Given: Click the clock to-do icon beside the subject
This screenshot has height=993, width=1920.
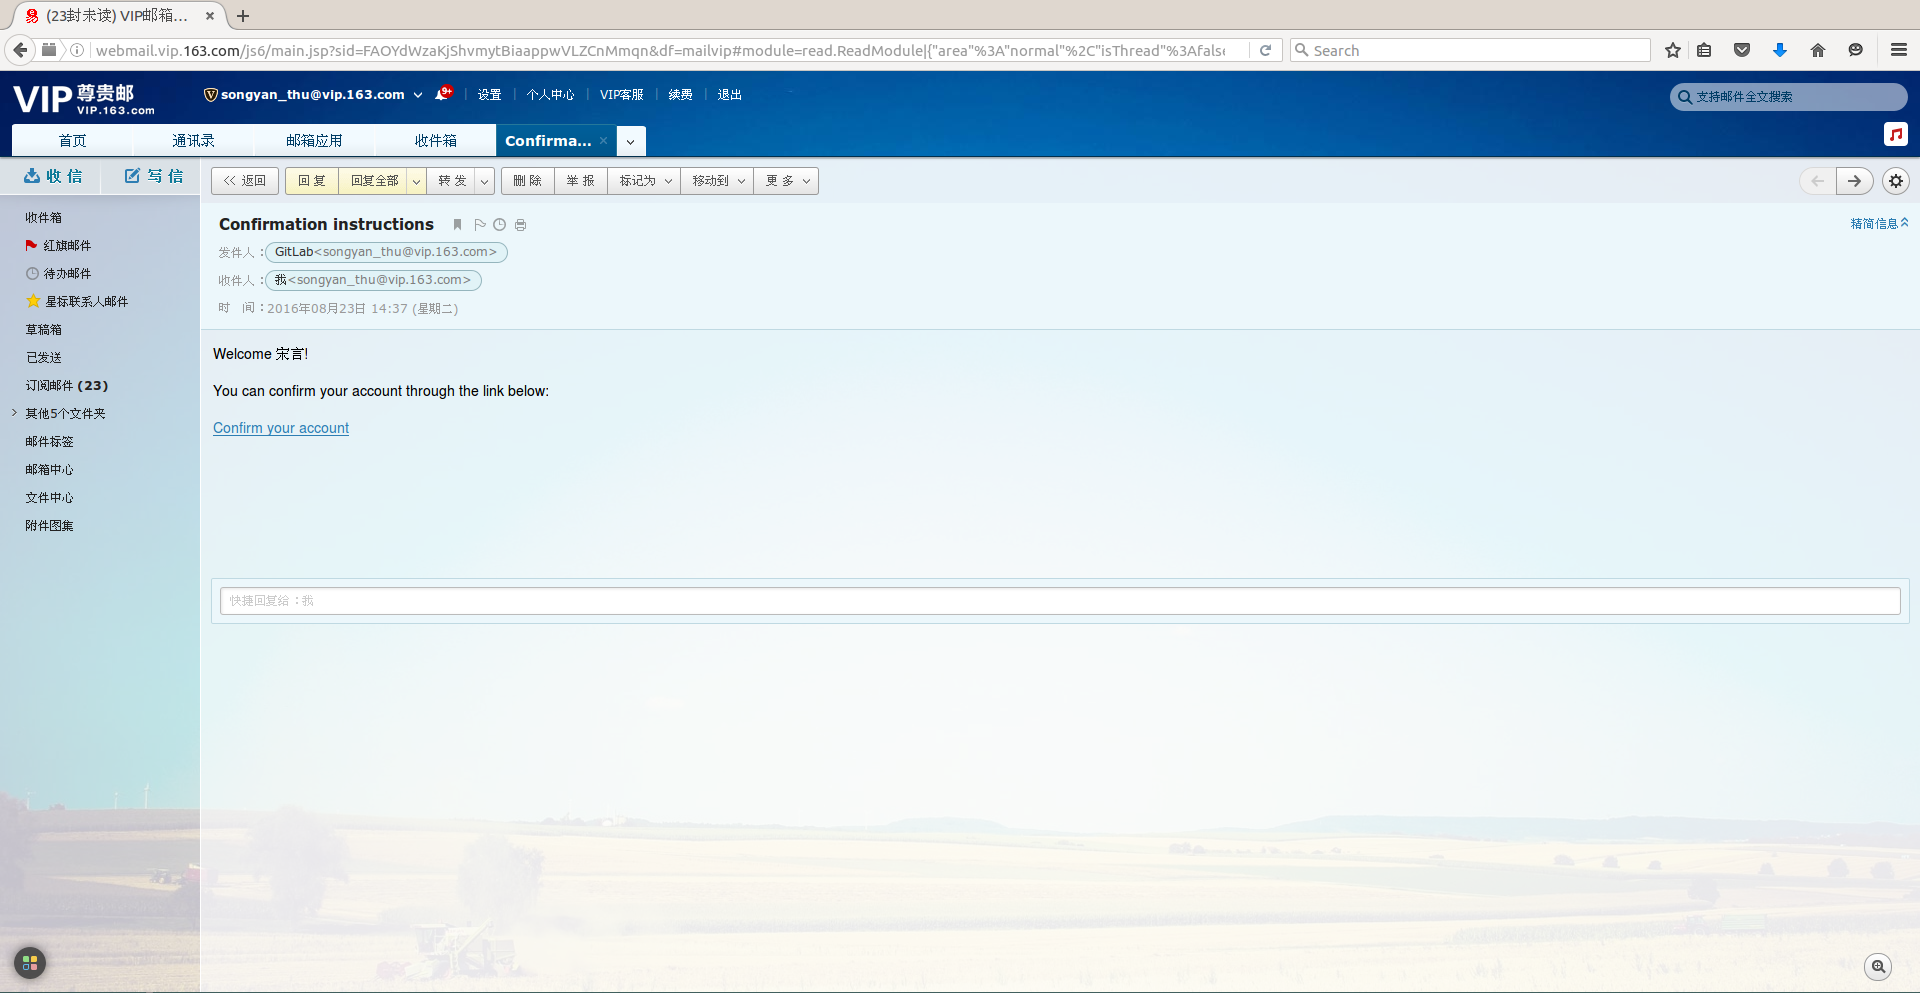Looking at the screenshot, I should [500, 225].
